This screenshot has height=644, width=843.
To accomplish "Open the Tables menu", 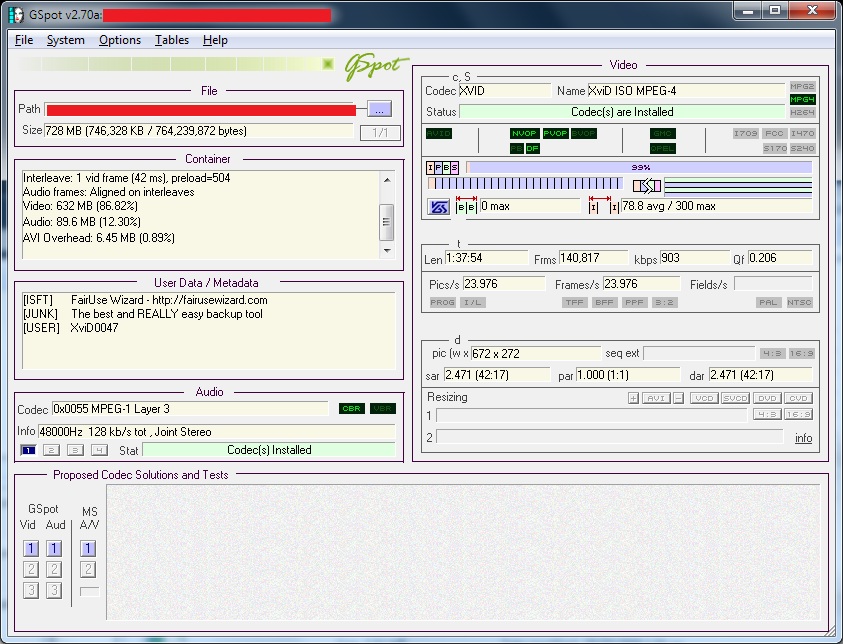I will tap(172, 40).
